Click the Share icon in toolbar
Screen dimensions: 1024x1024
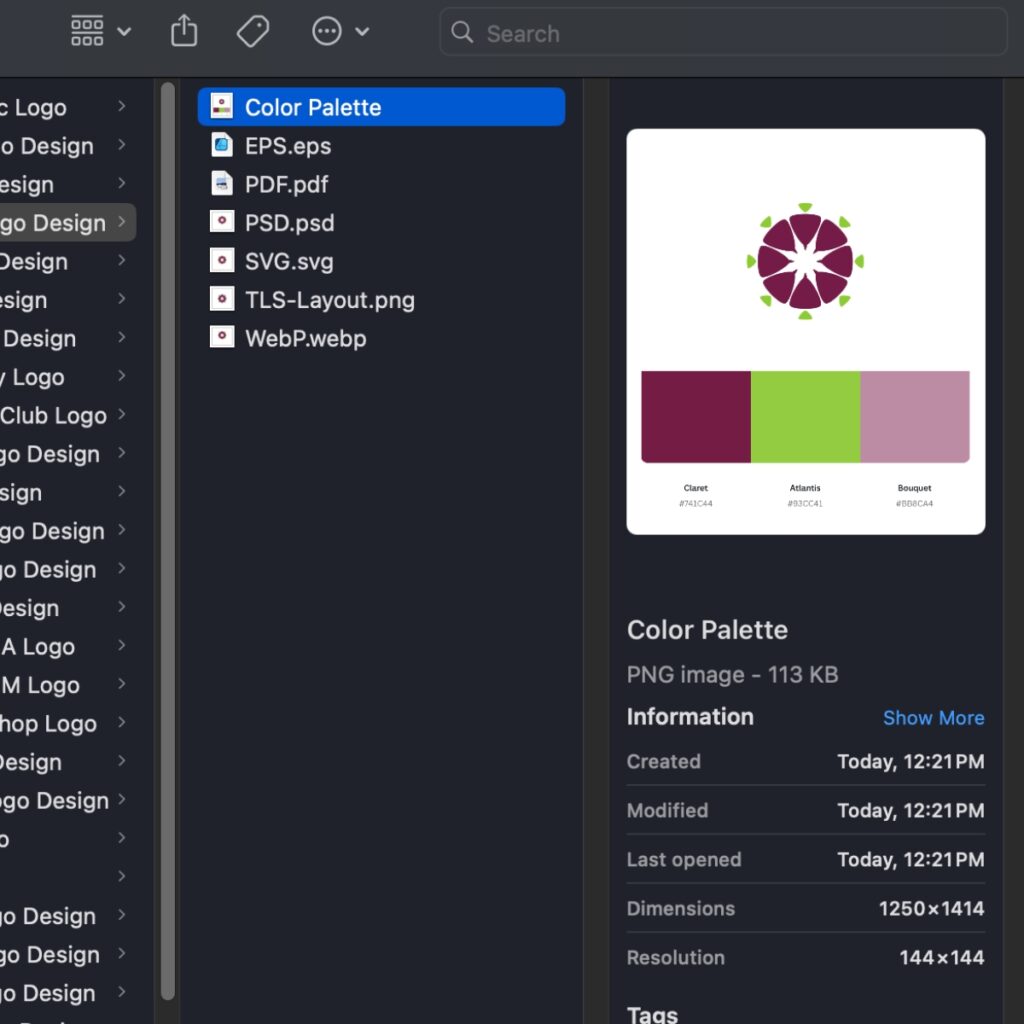[184, 32]
